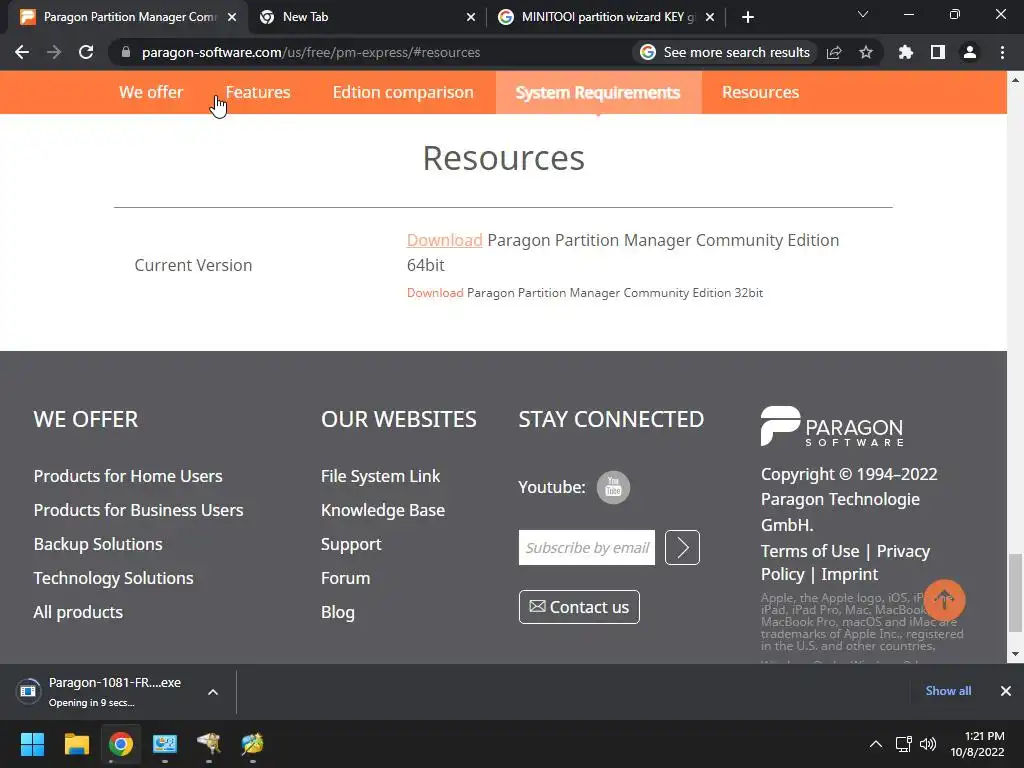This screenshot has width=1024, height=768.
Task: Switch to MINITOOl partition wizard KEY tab
Action: pos(606,17)
